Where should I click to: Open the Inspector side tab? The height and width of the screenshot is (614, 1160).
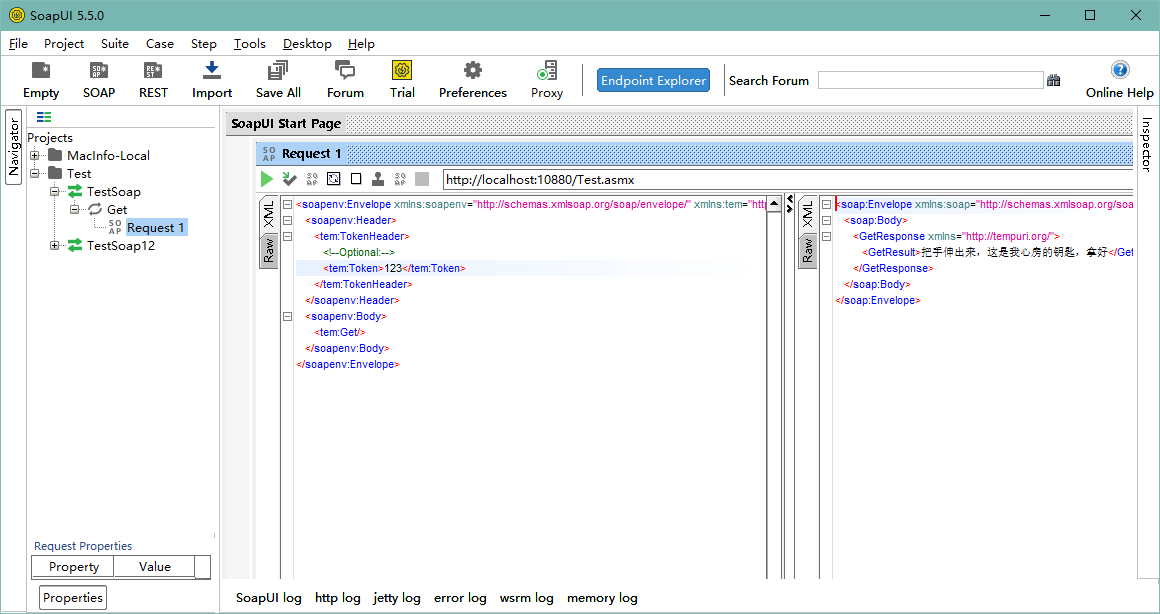pos(1147,144)
